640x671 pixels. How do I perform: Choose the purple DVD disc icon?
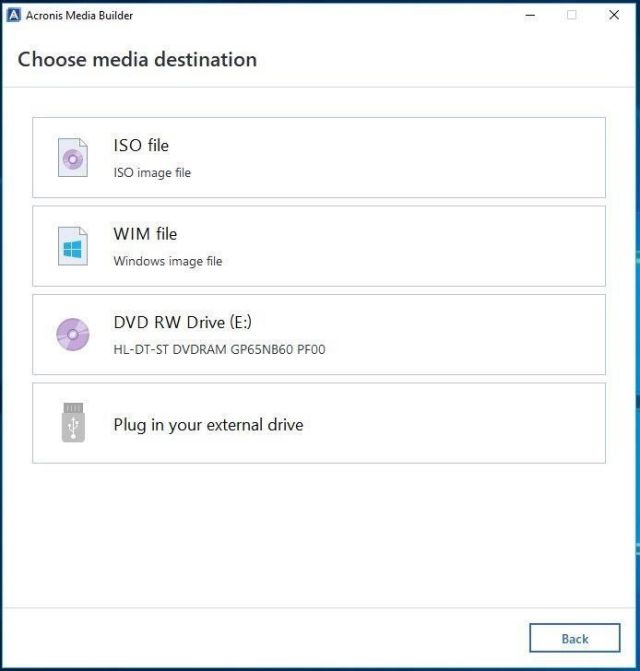(x=72, y=334)
